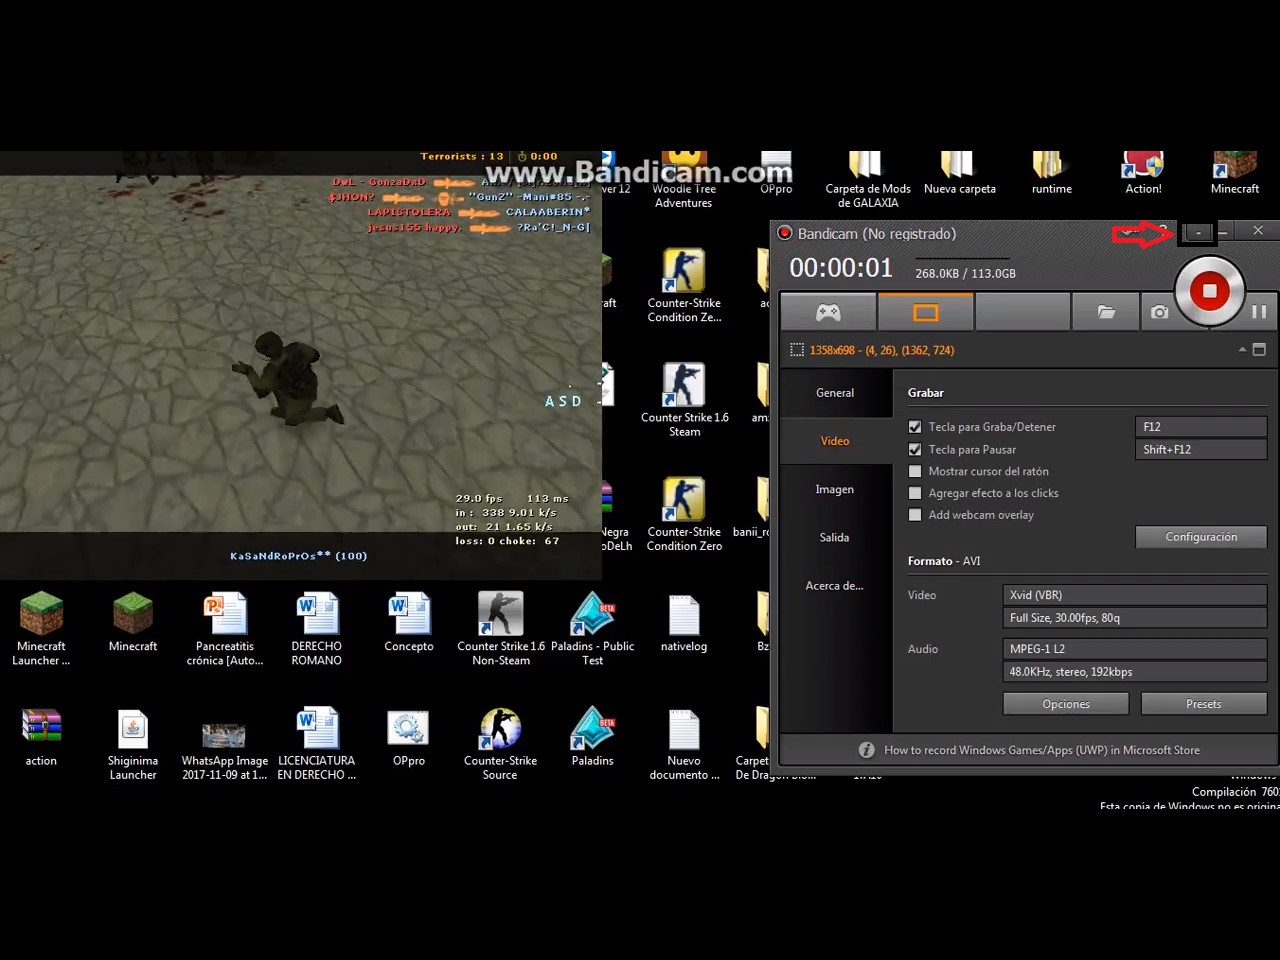
Task: Click the 1358x698 recording area text
Action: pos(882,350)
